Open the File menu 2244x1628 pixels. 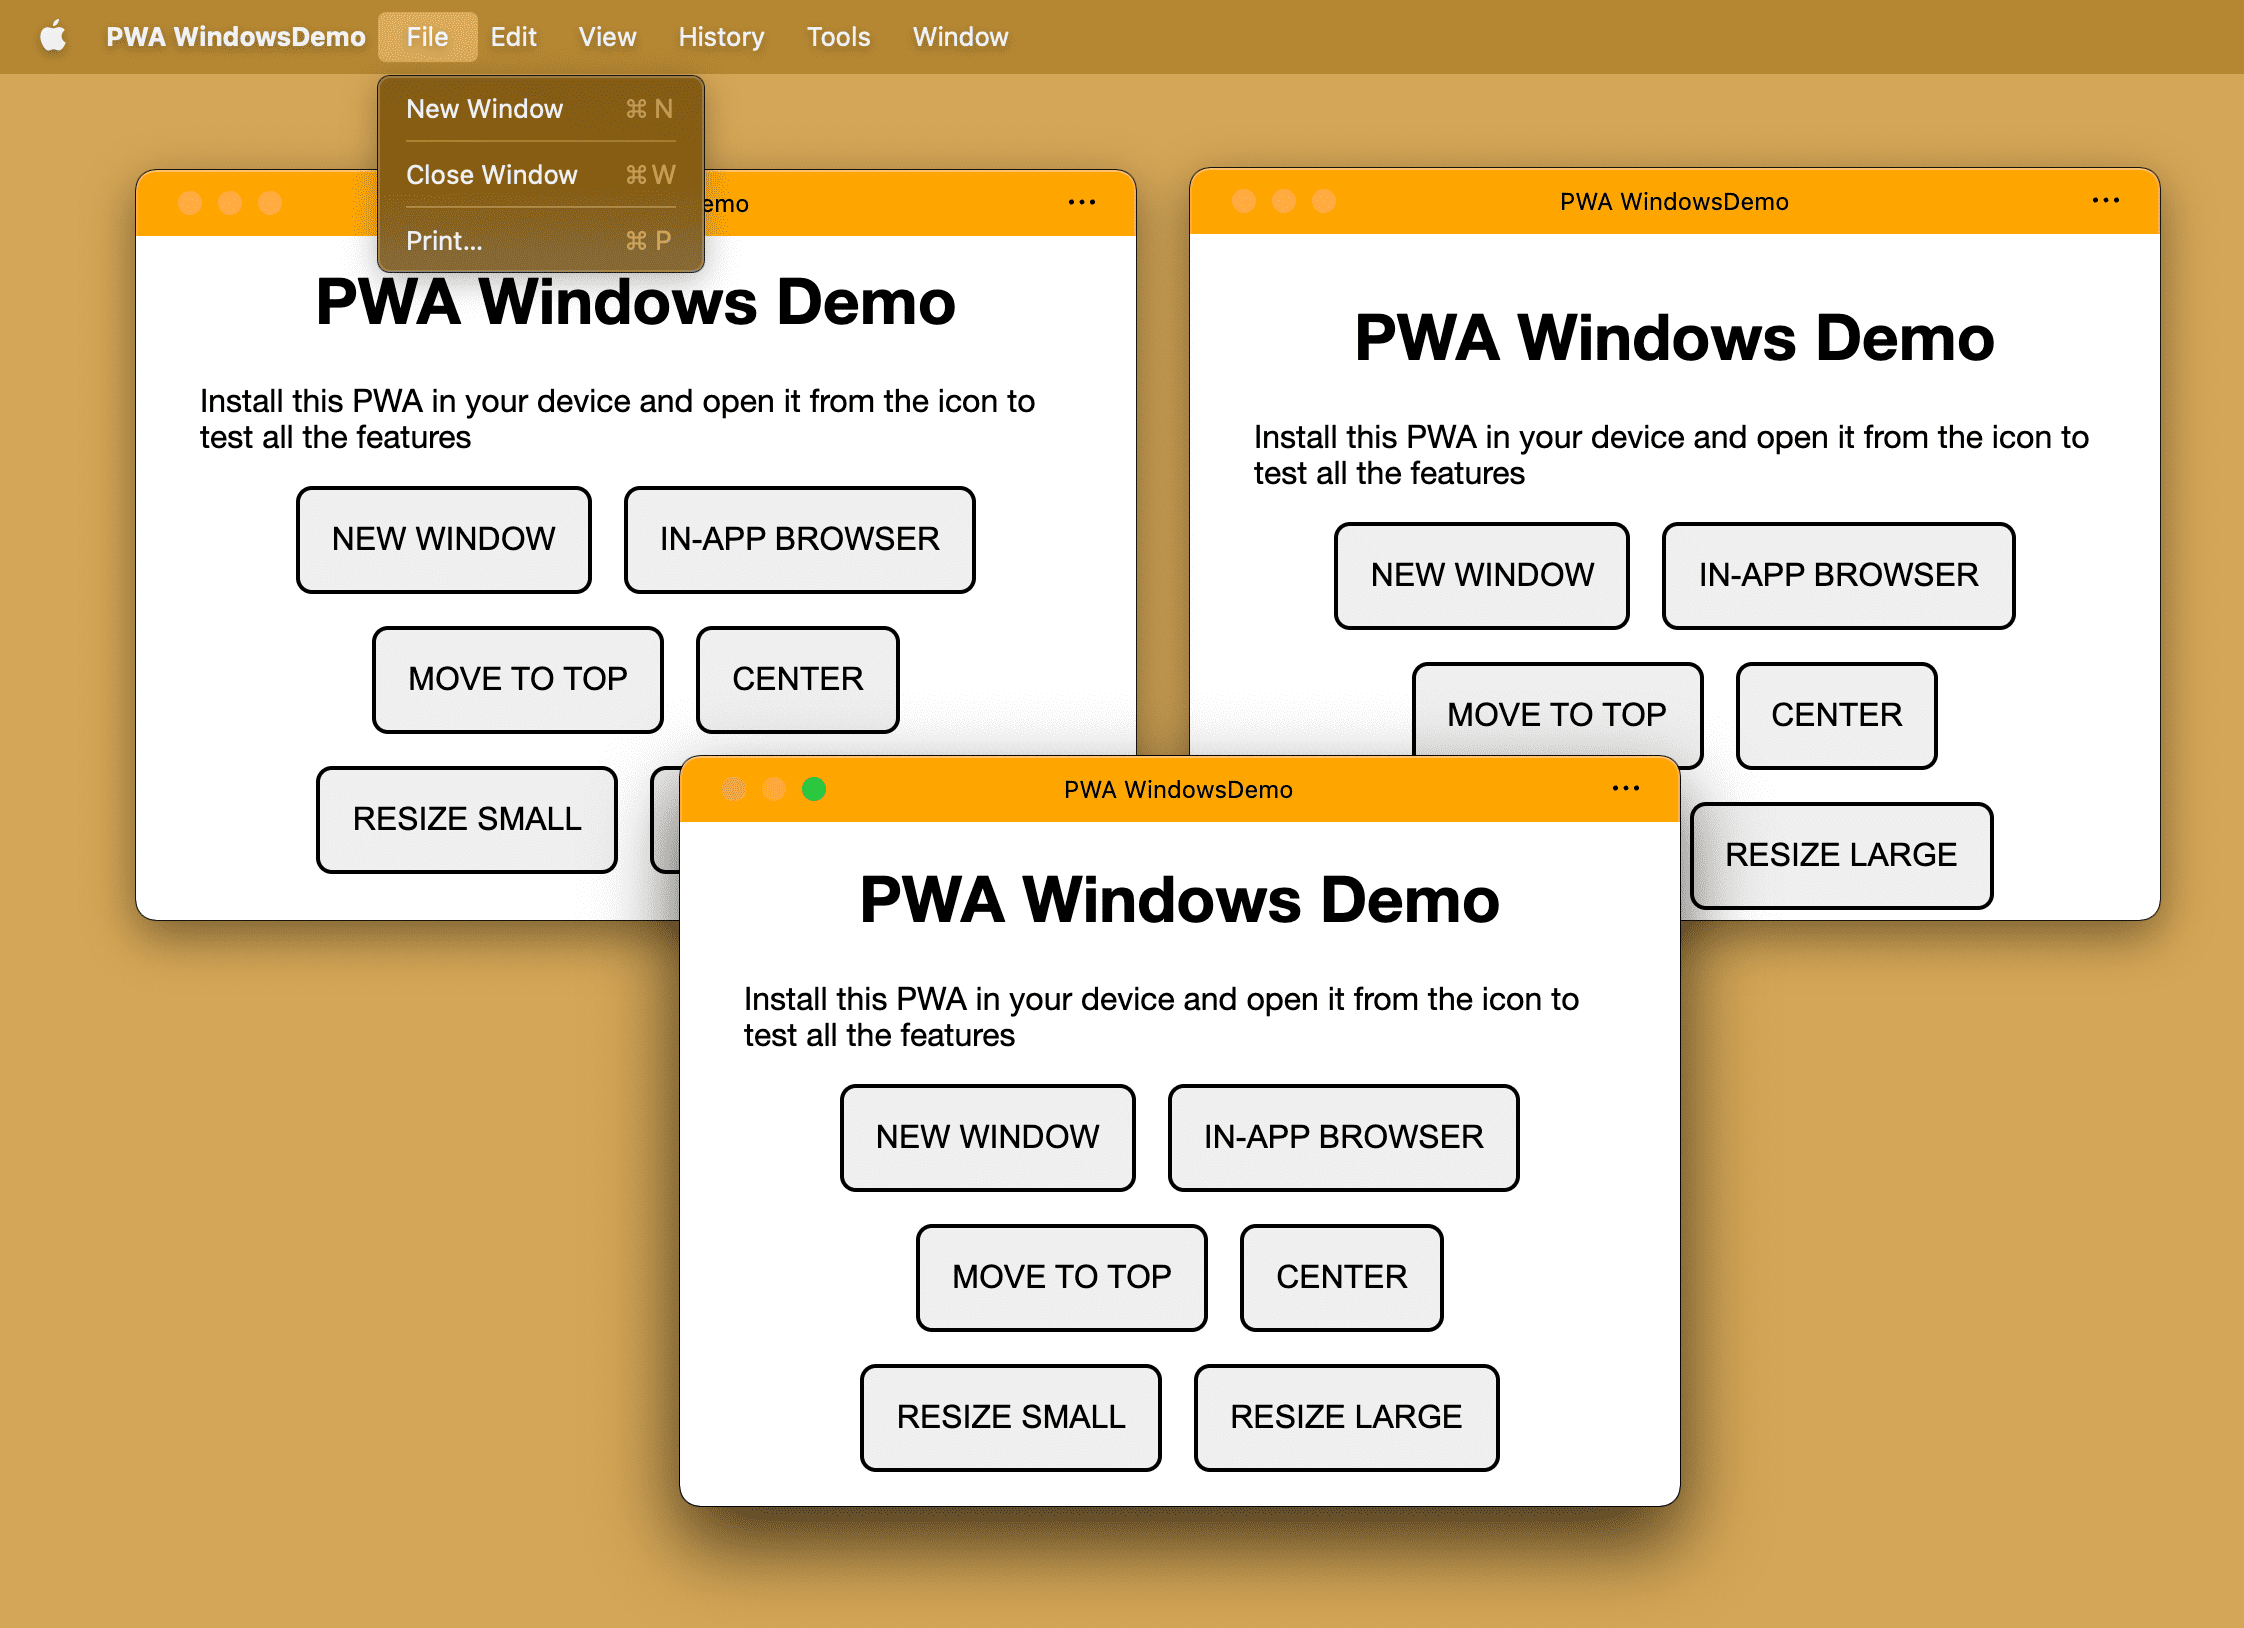pyautogui.click(x=423, y=35)
